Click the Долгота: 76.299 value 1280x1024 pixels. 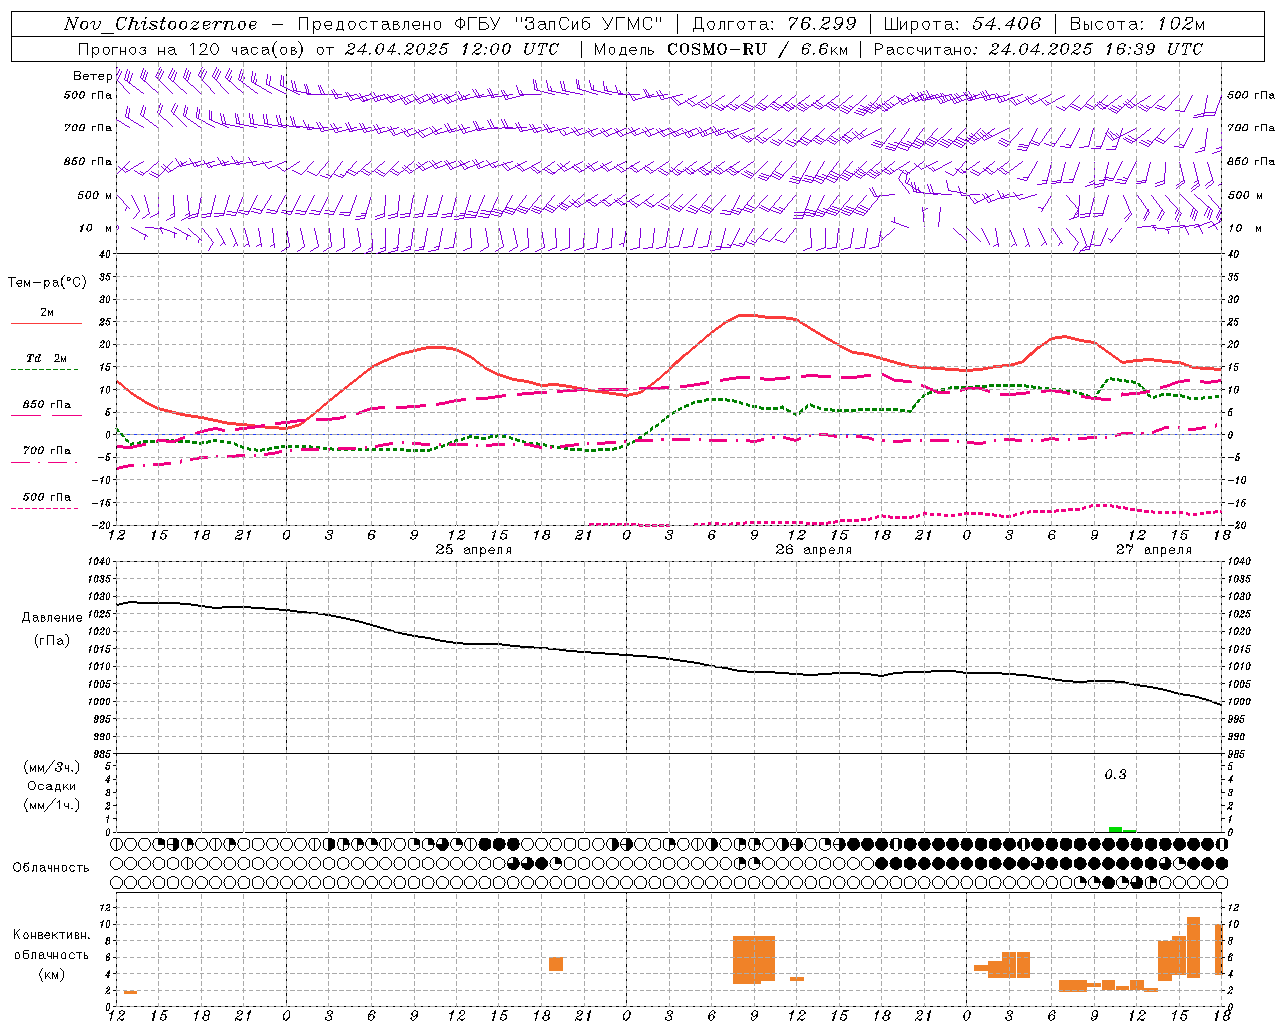click(774, 24)
